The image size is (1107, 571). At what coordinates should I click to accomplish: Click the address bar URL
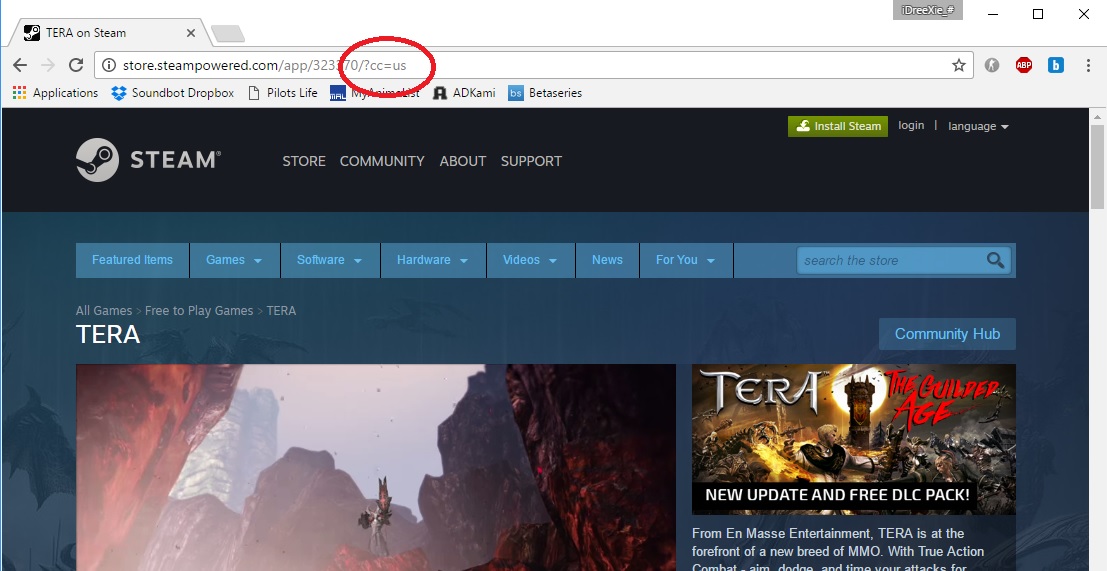pos(264,66)
